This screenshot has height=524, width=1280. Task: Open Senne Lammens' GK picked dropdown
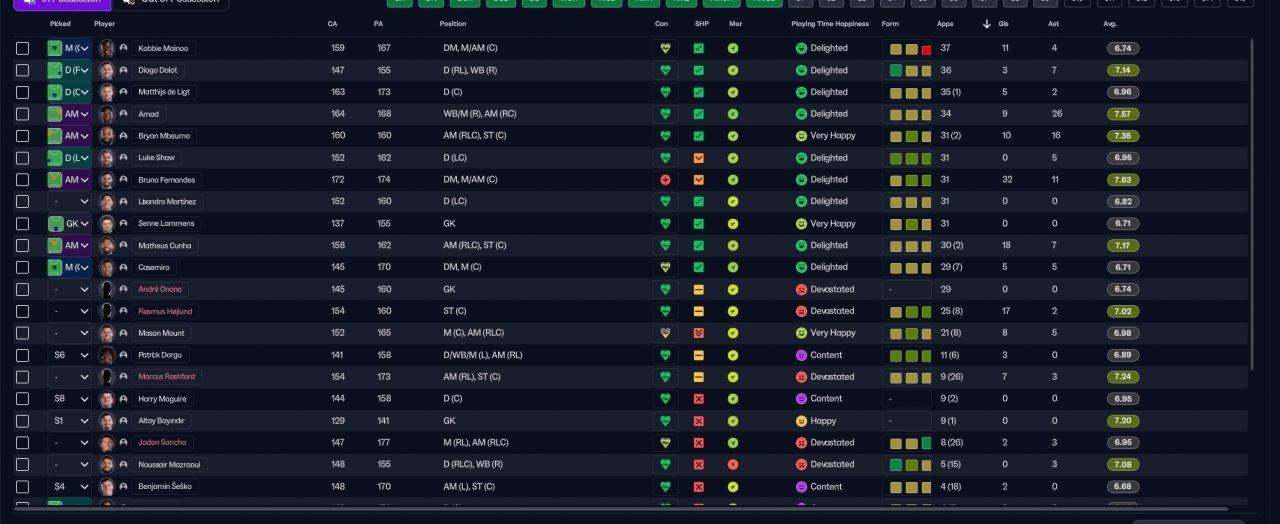(69, 224)
